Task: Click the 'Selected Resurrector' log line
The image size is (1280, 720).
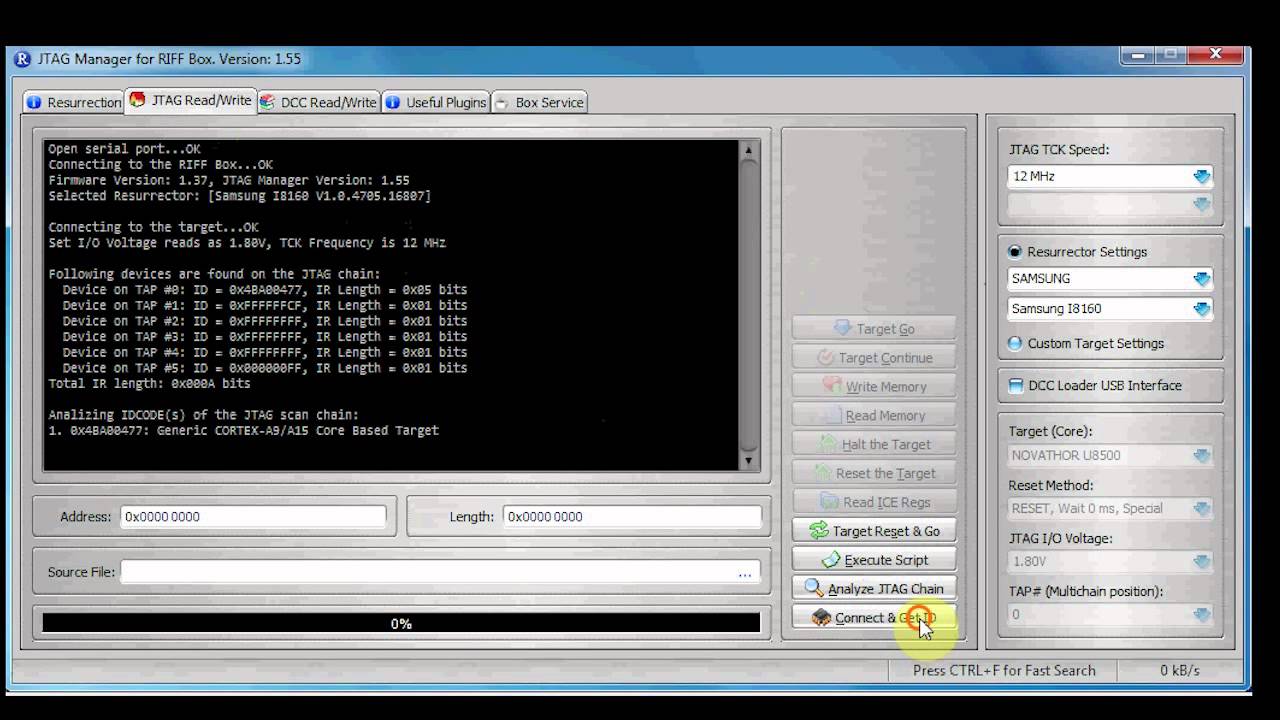Action: coord(239,196)
